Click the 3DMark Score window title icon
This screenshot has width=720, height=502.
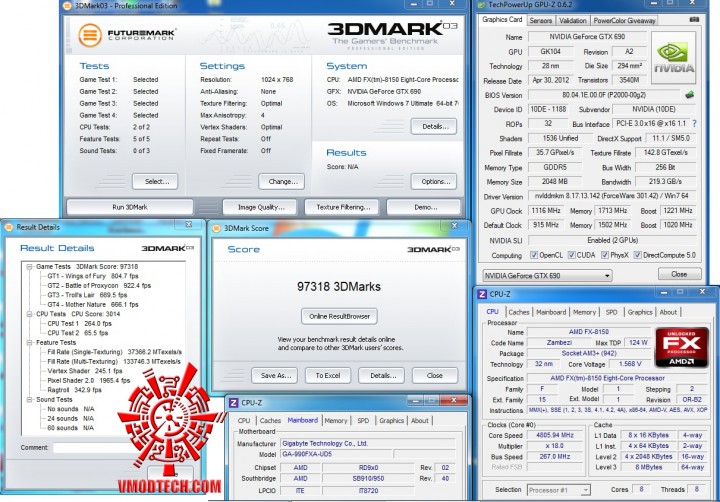coord(216,228)
